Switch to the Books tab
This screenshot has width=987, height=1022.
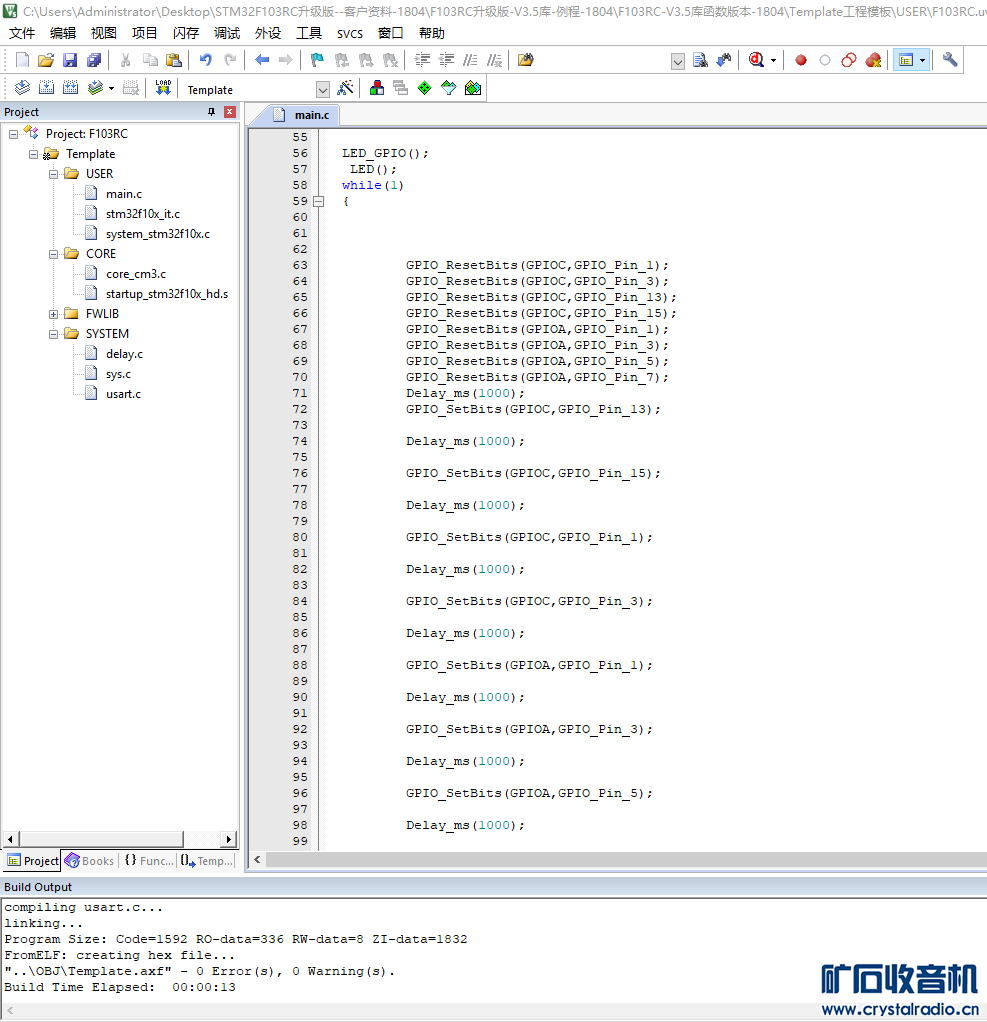[90, 860]
